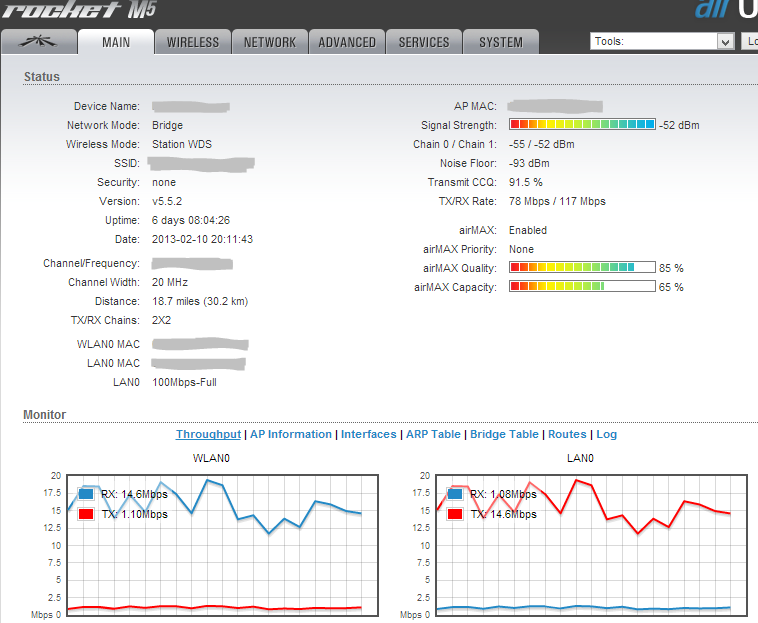Click the WLAN0 throughput graph
758x623 pixels.
click(222, 545)
